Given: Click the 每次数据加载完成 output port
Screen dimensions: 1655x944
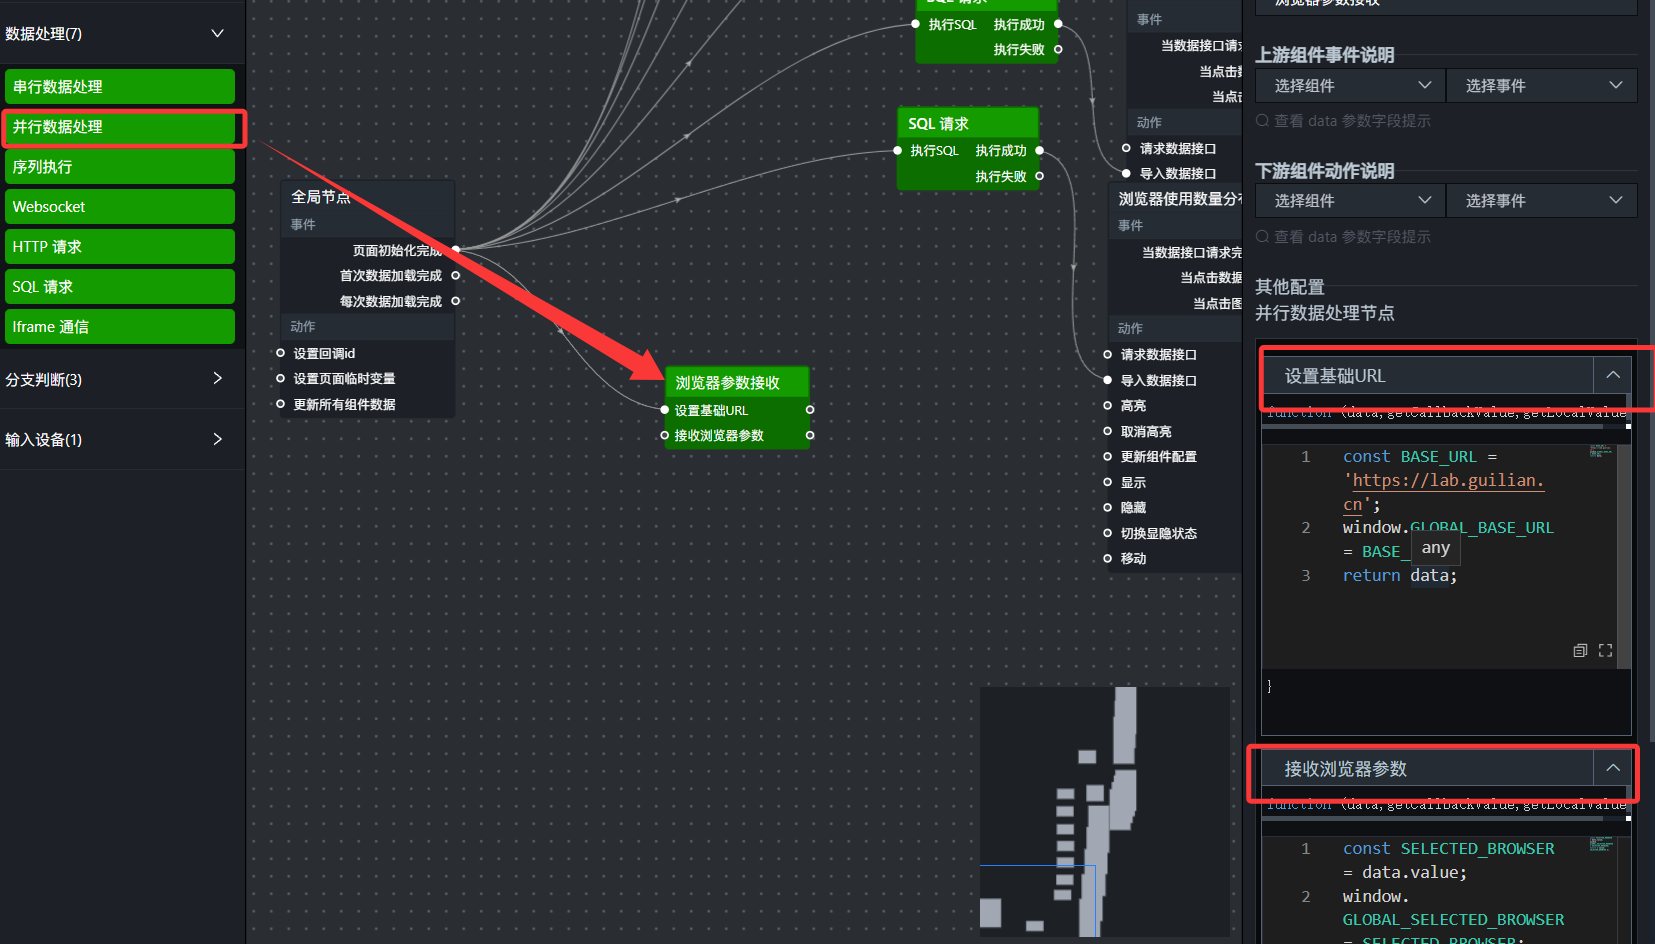Looking at the screenshot, I should [456, 301].
